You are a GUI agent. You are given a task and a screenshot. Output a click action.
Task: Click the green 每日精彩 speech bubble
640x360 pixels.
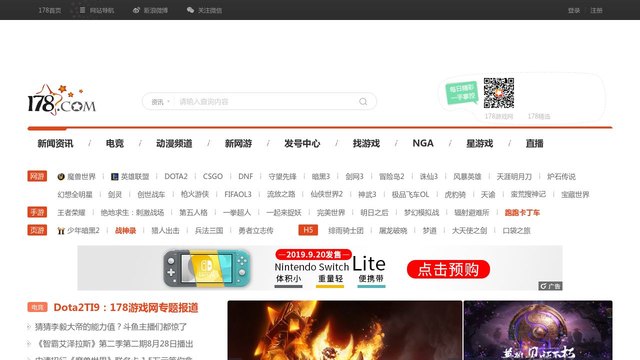pos(462,93)
